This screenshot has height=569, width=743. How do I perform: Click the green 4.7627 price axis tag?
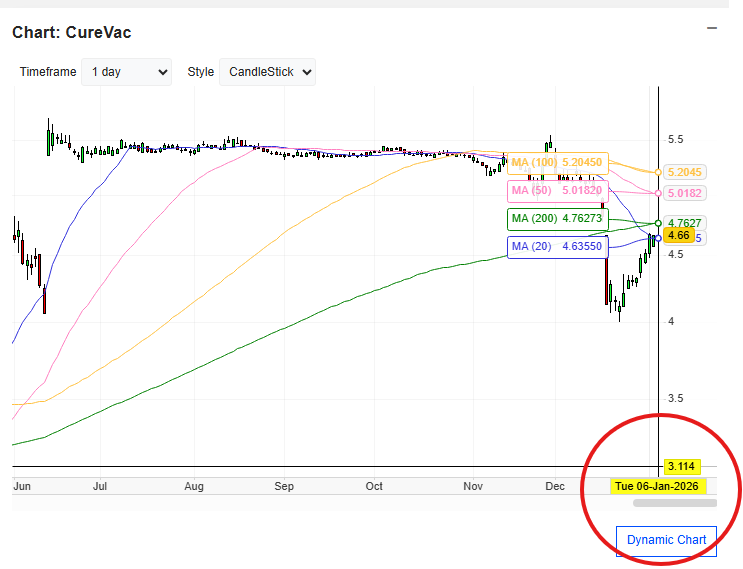(x=685, y=223)
